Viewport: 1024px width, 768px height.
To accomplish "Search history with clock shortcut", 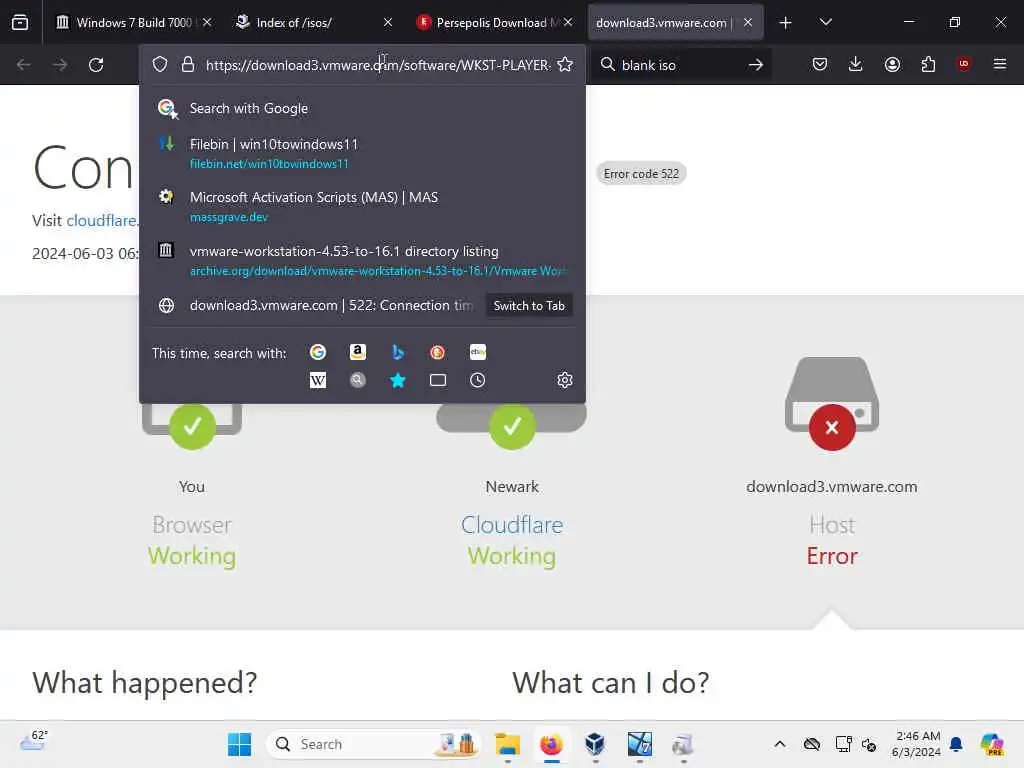I will point(477,380).
